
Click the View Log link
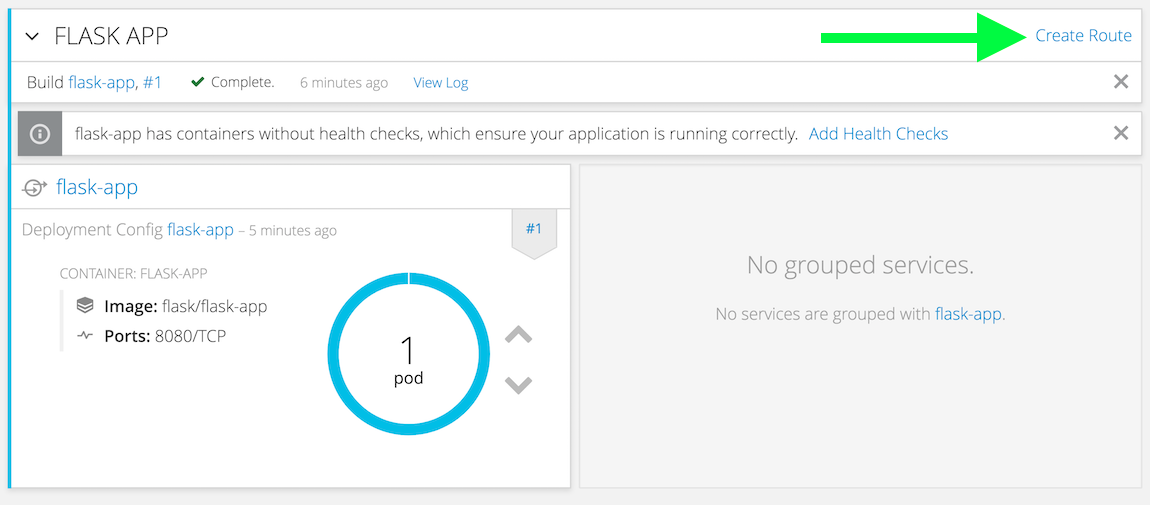coord(441,83)
